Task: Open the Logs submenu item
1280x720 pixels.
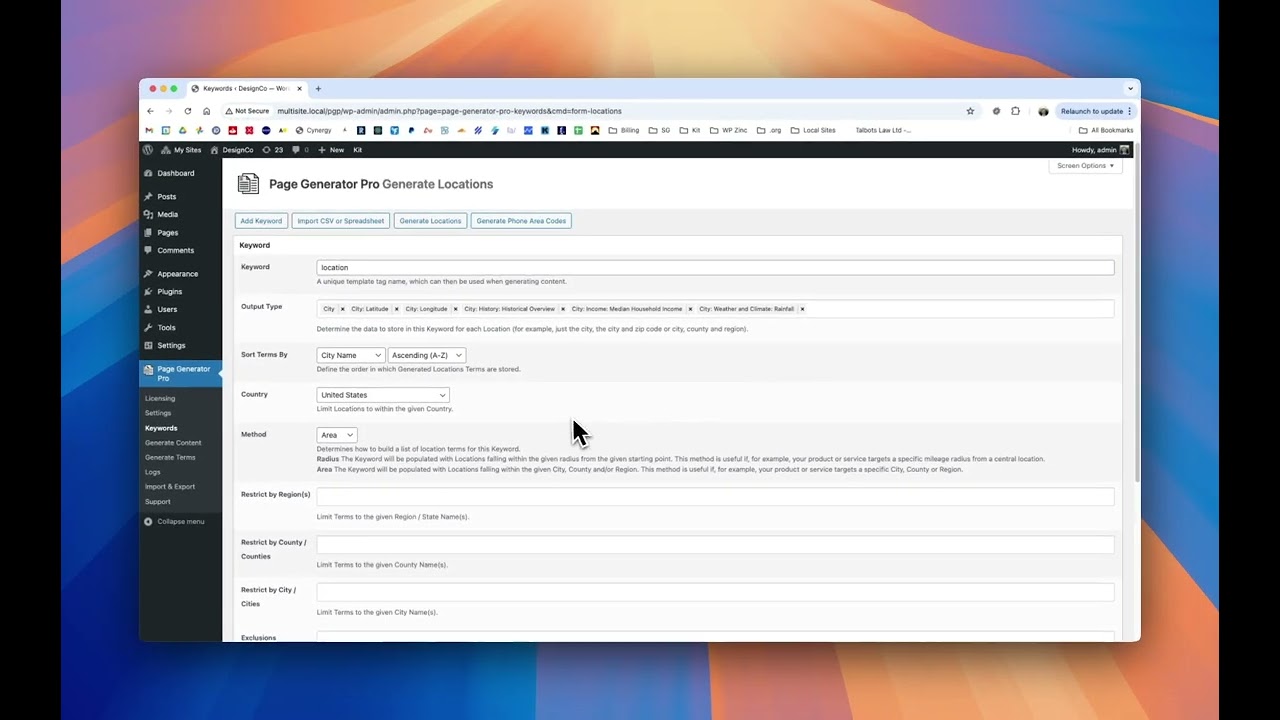Action: [152, 472]
